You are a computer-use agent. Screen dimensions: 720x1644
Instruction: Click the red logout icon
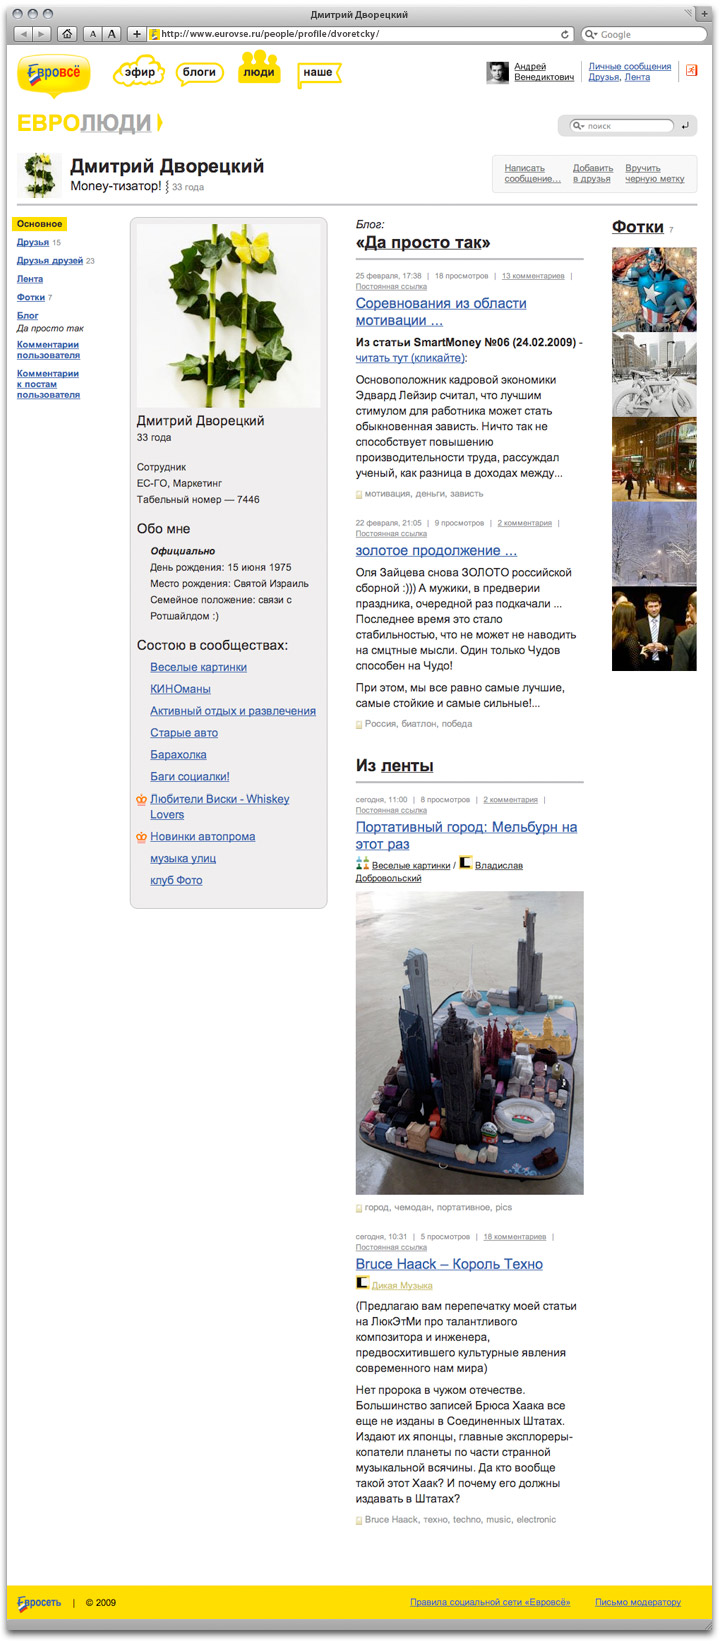[690, 70]
